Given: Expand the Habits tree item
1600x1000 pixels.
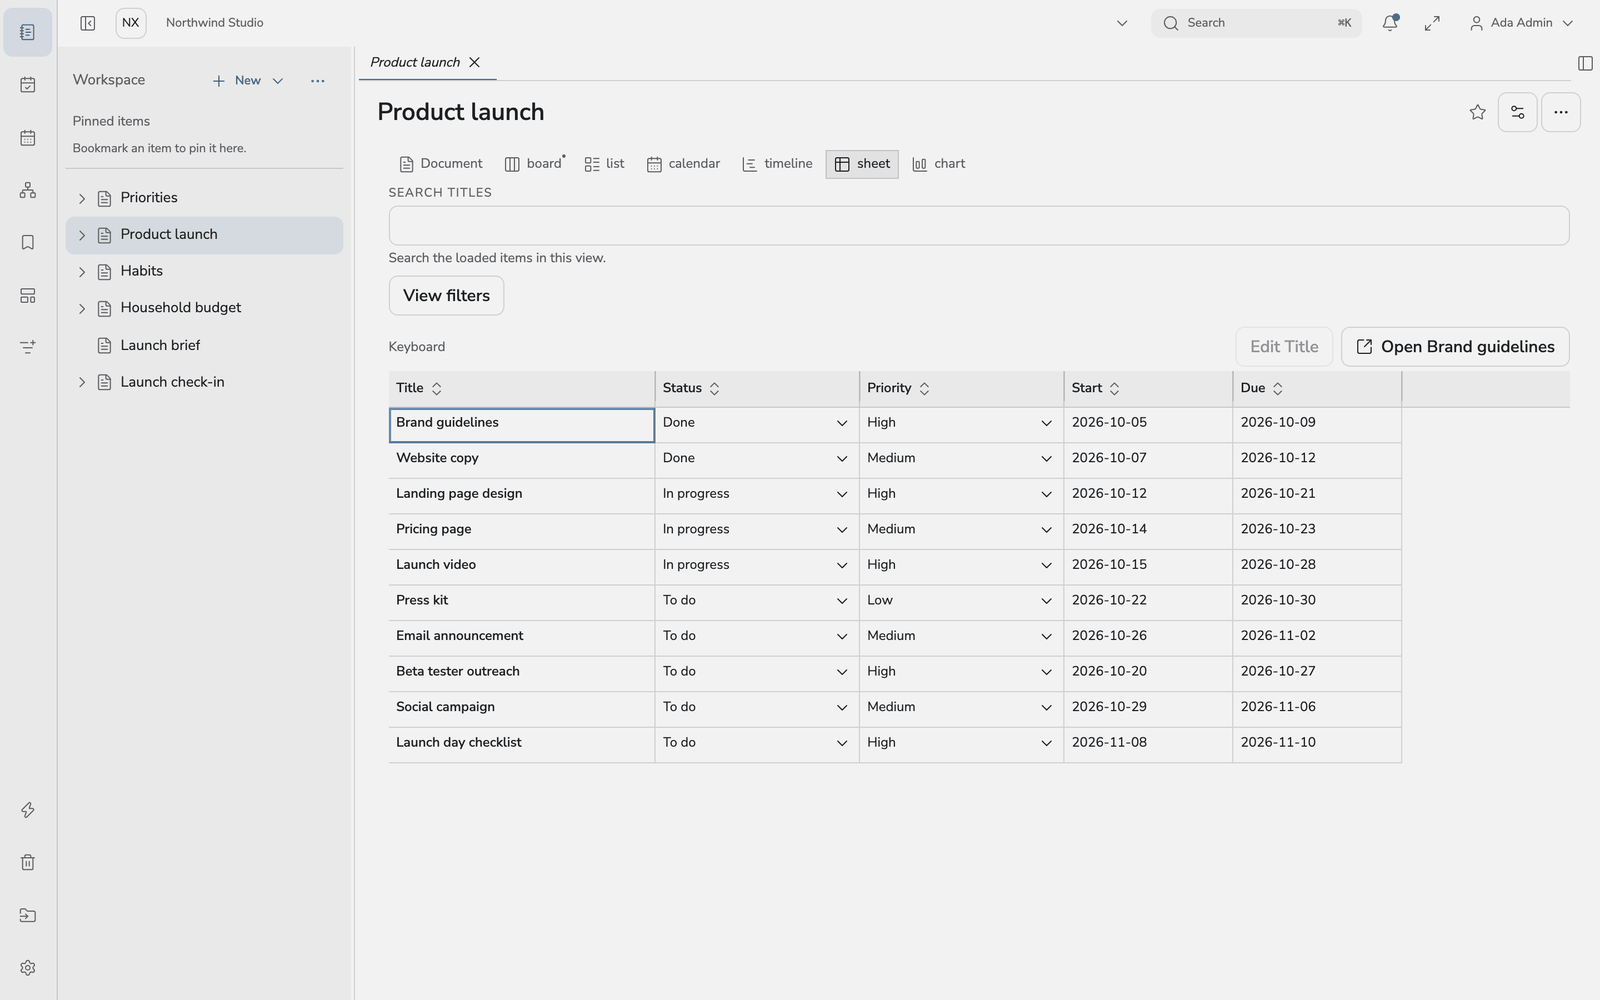Looking at the screenshot, I should pyautogui.click(x=82, y=271).
